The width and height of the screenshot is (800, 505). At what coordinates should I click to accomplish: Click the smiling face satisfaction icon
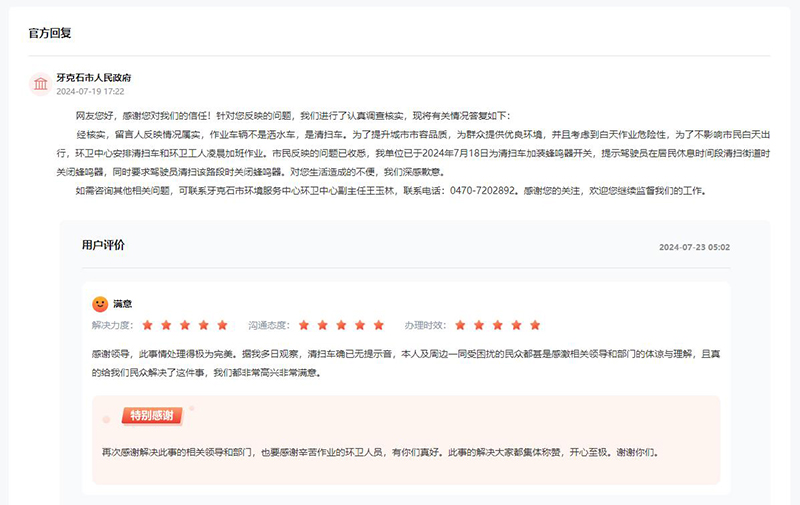(100, 304)
